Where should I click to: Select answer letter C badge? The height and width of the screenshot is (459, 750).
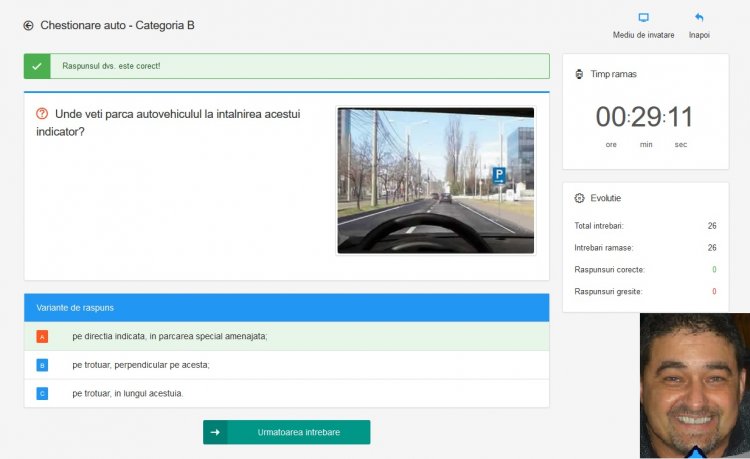point(42,393)
